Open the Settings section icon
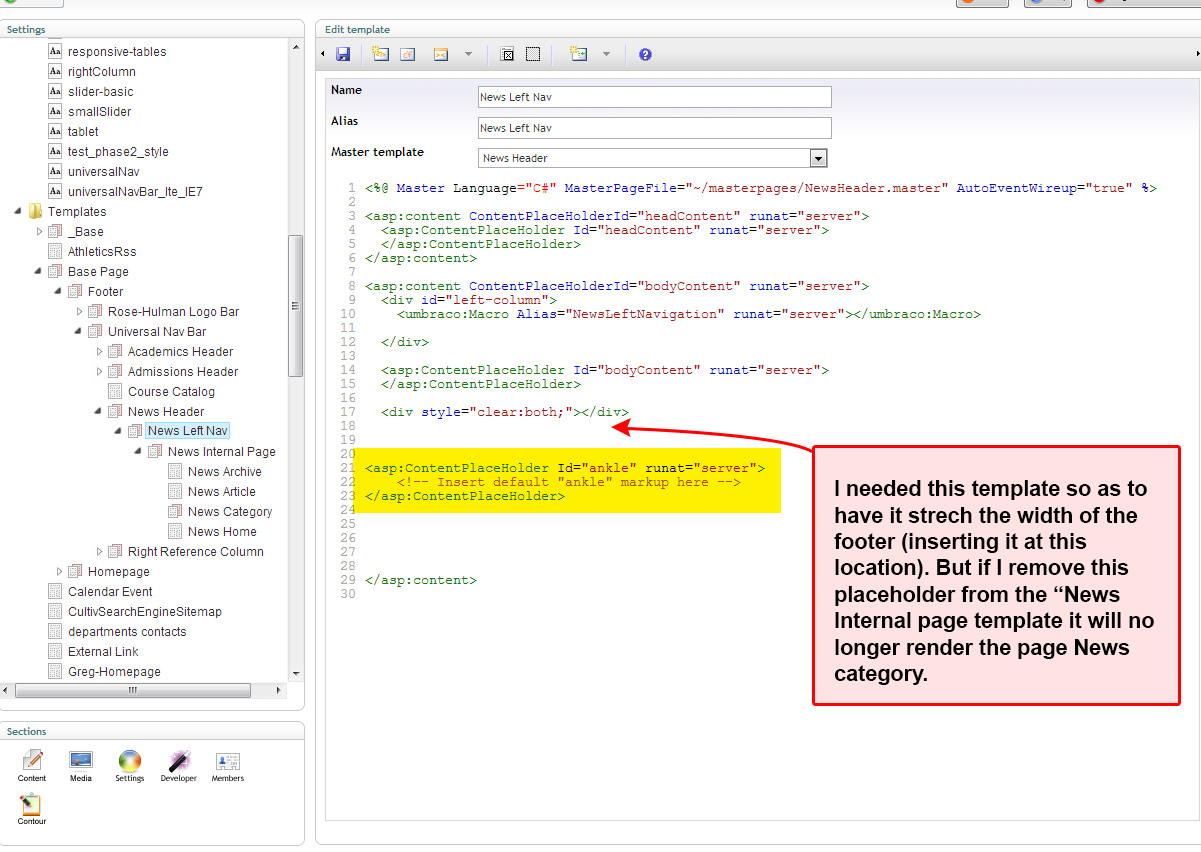 (130, 765)
